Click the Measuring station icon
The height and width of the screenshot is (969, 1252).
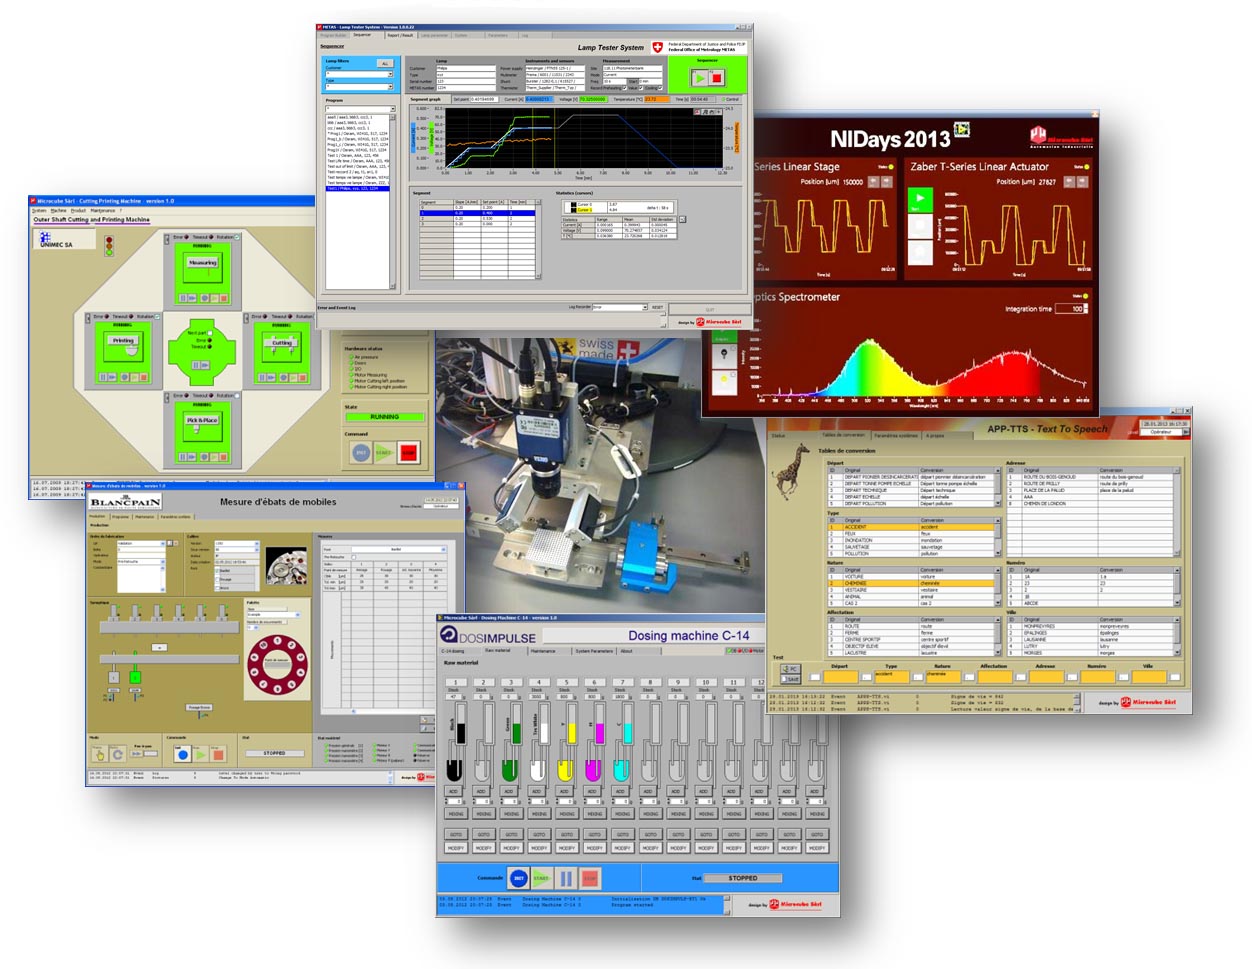[x=203, y=268]
